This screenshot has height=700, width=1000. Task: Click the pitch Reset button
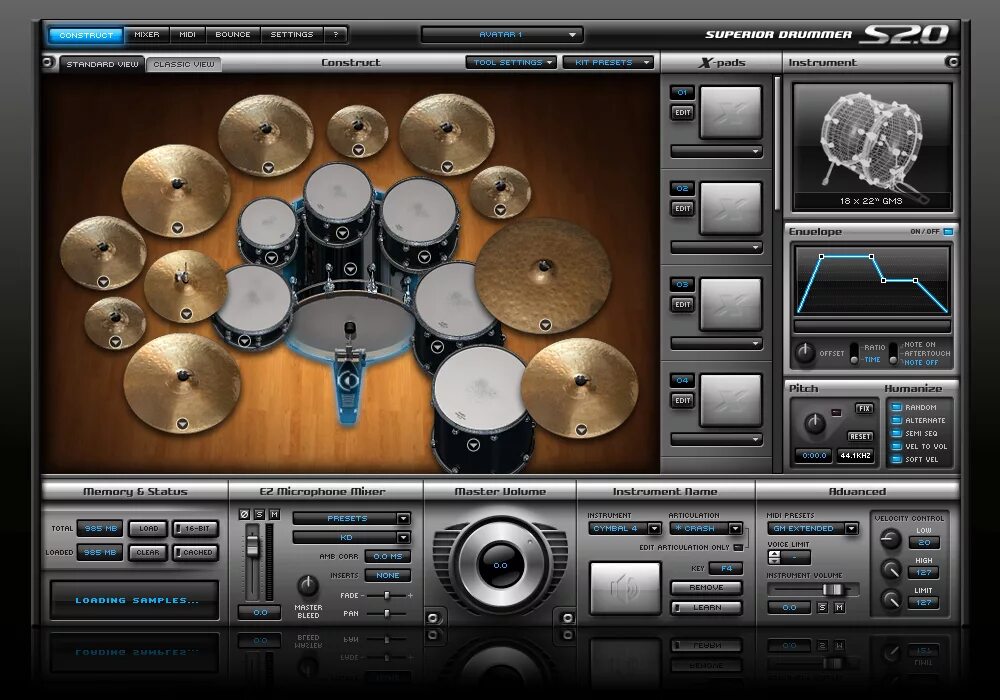click(x=860, y=436)
